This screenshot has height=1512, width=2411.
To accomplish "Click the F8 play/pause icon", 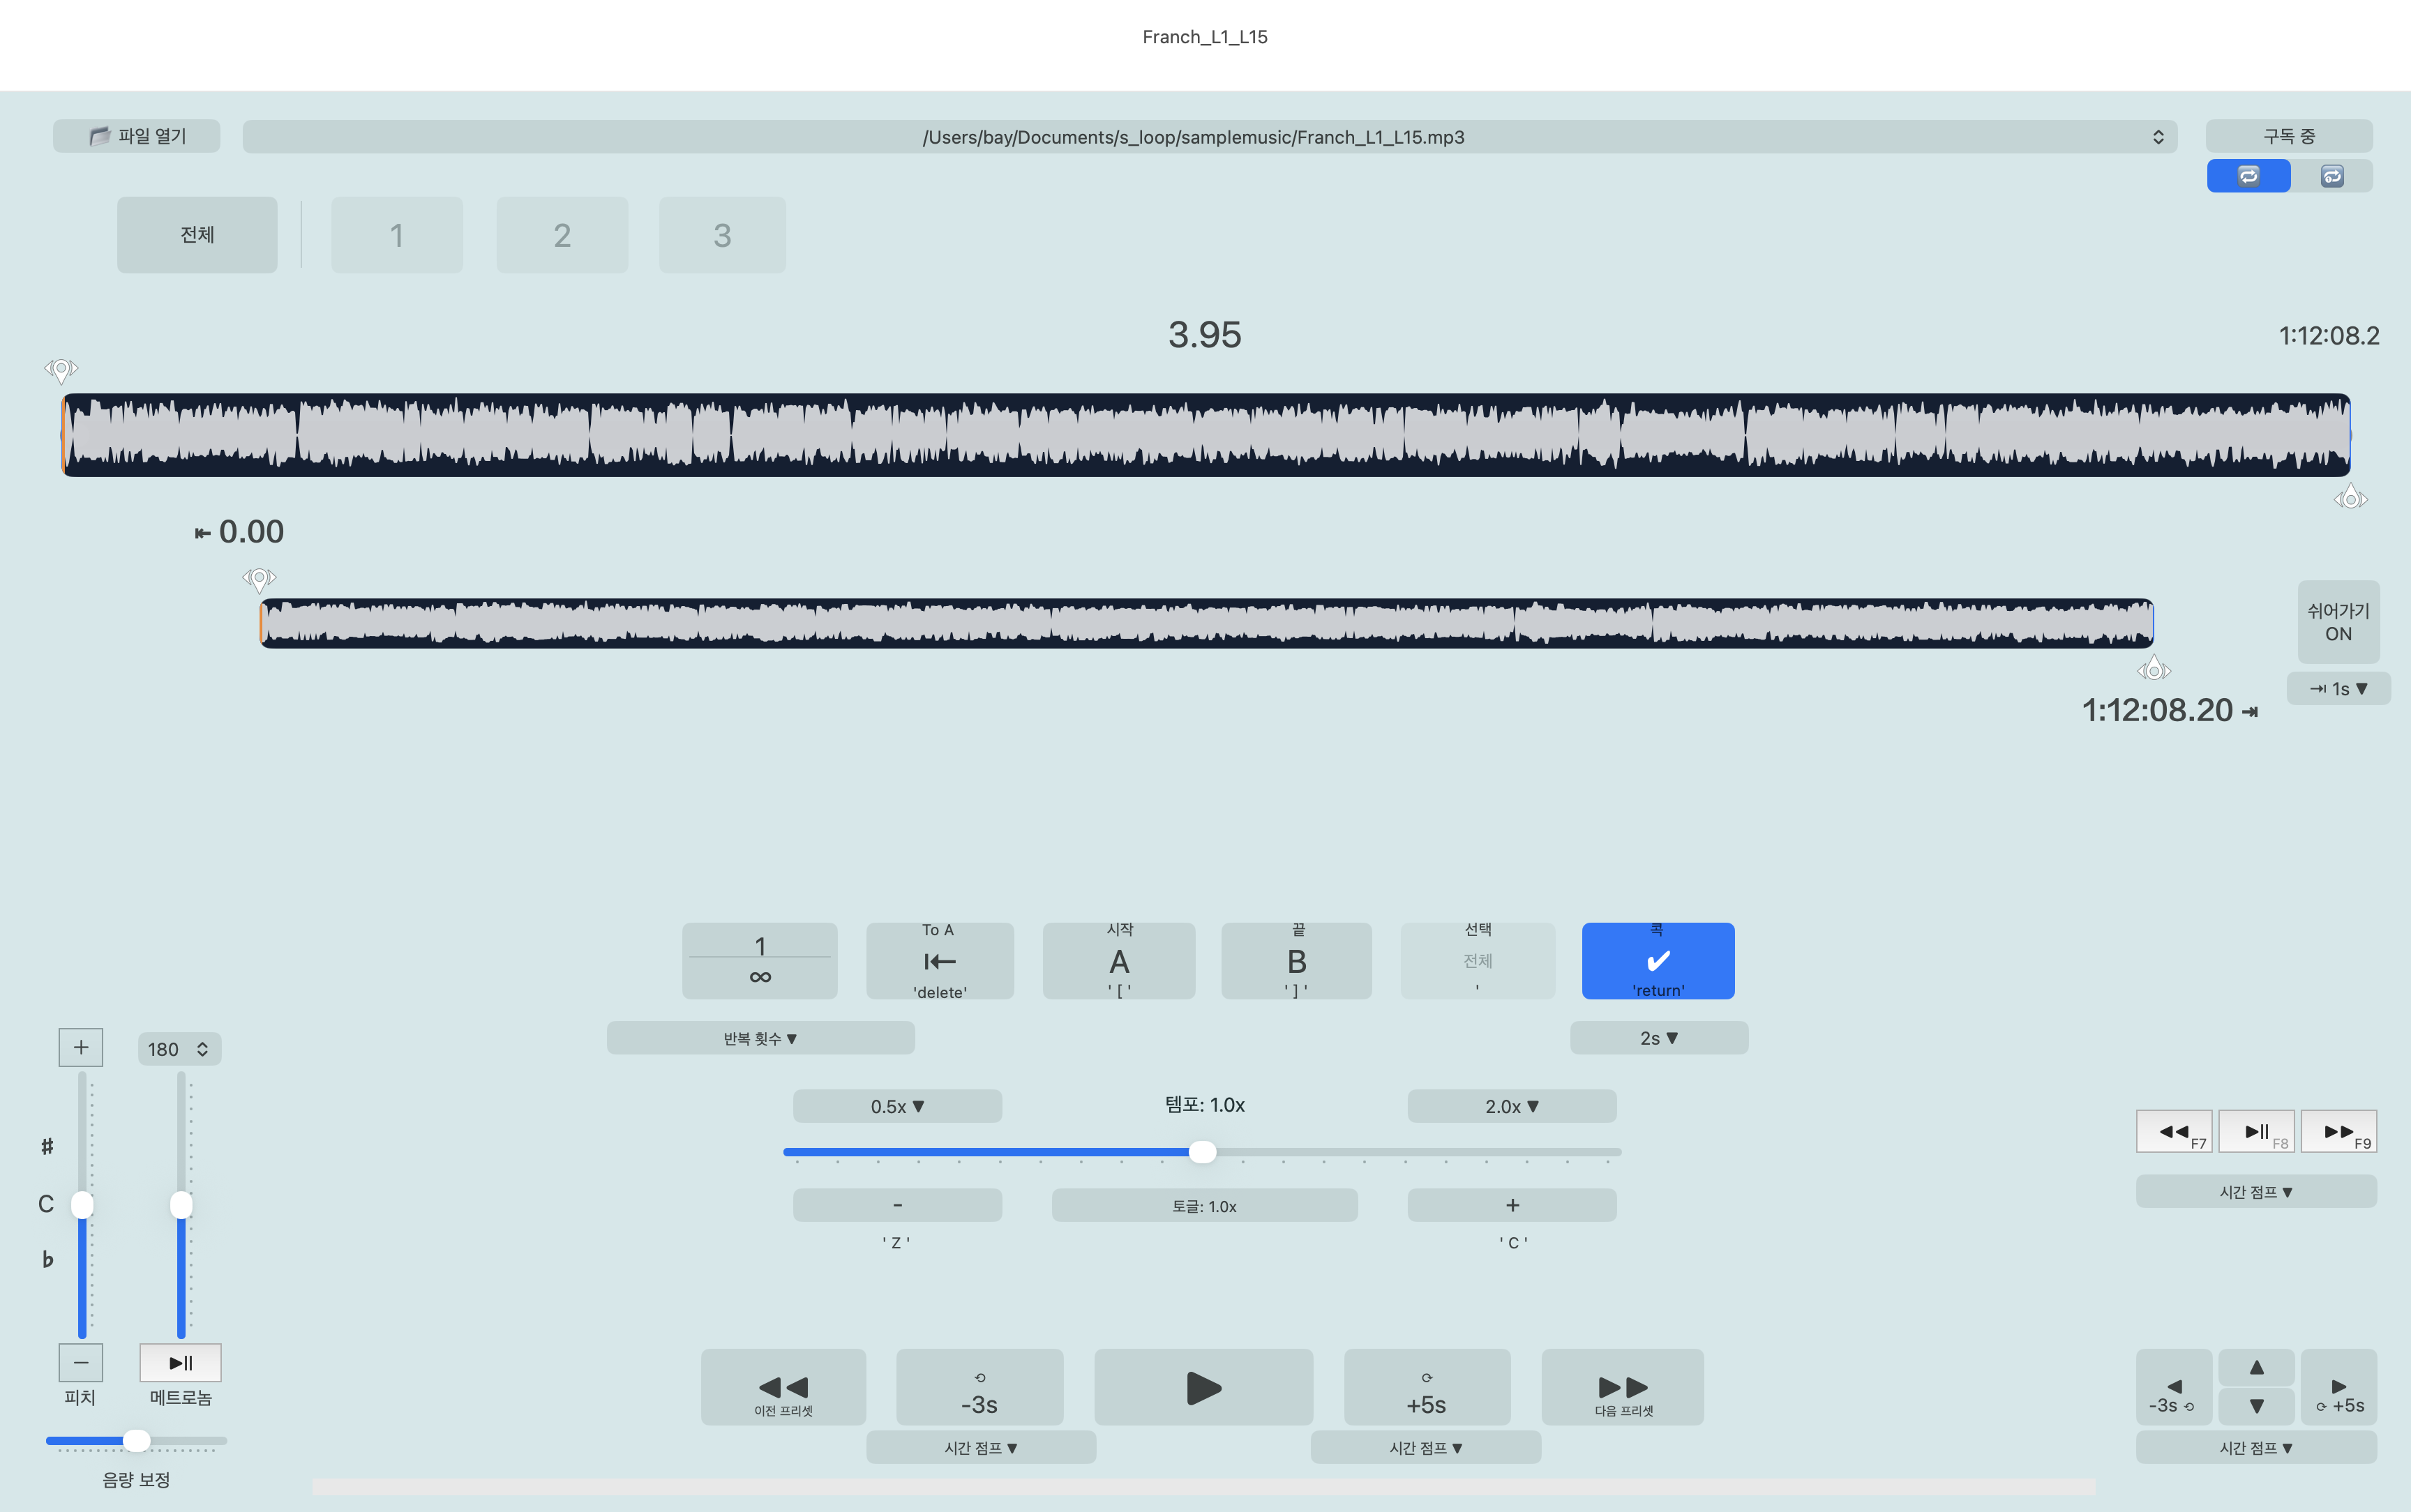I will (x=2257, y=1131).
